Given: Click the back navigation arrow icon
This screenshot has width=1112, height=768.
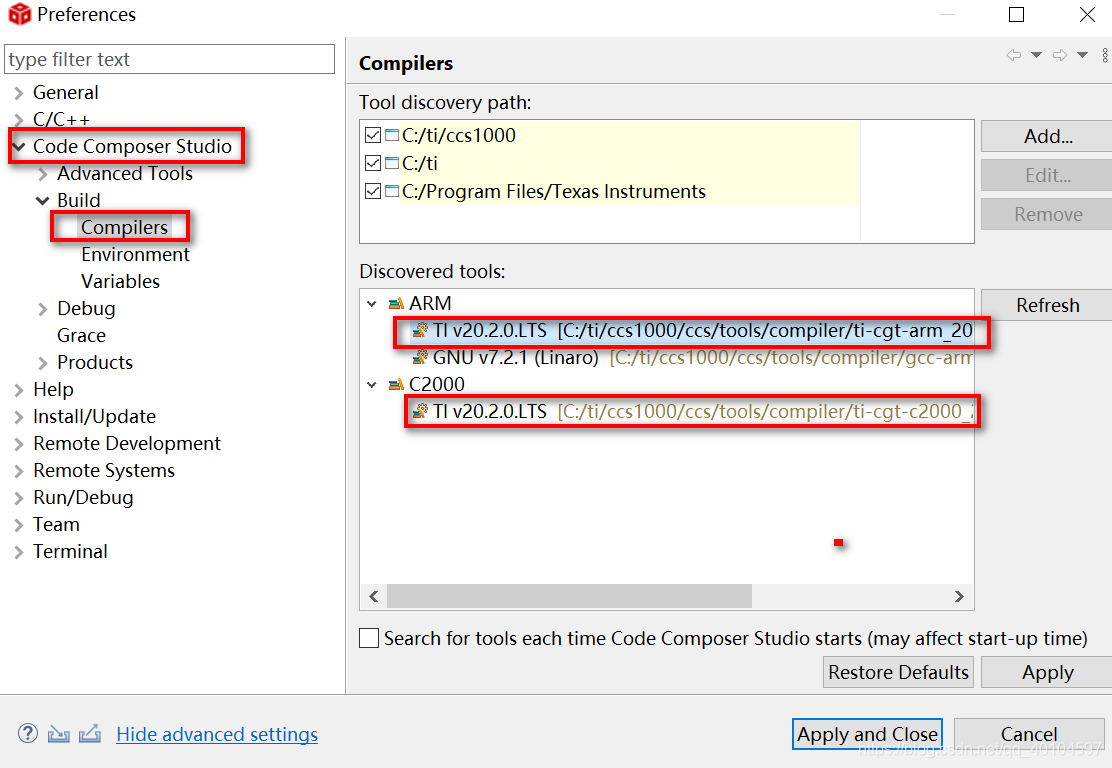Looking at the screenshot, I should (x=1014, y=55).
